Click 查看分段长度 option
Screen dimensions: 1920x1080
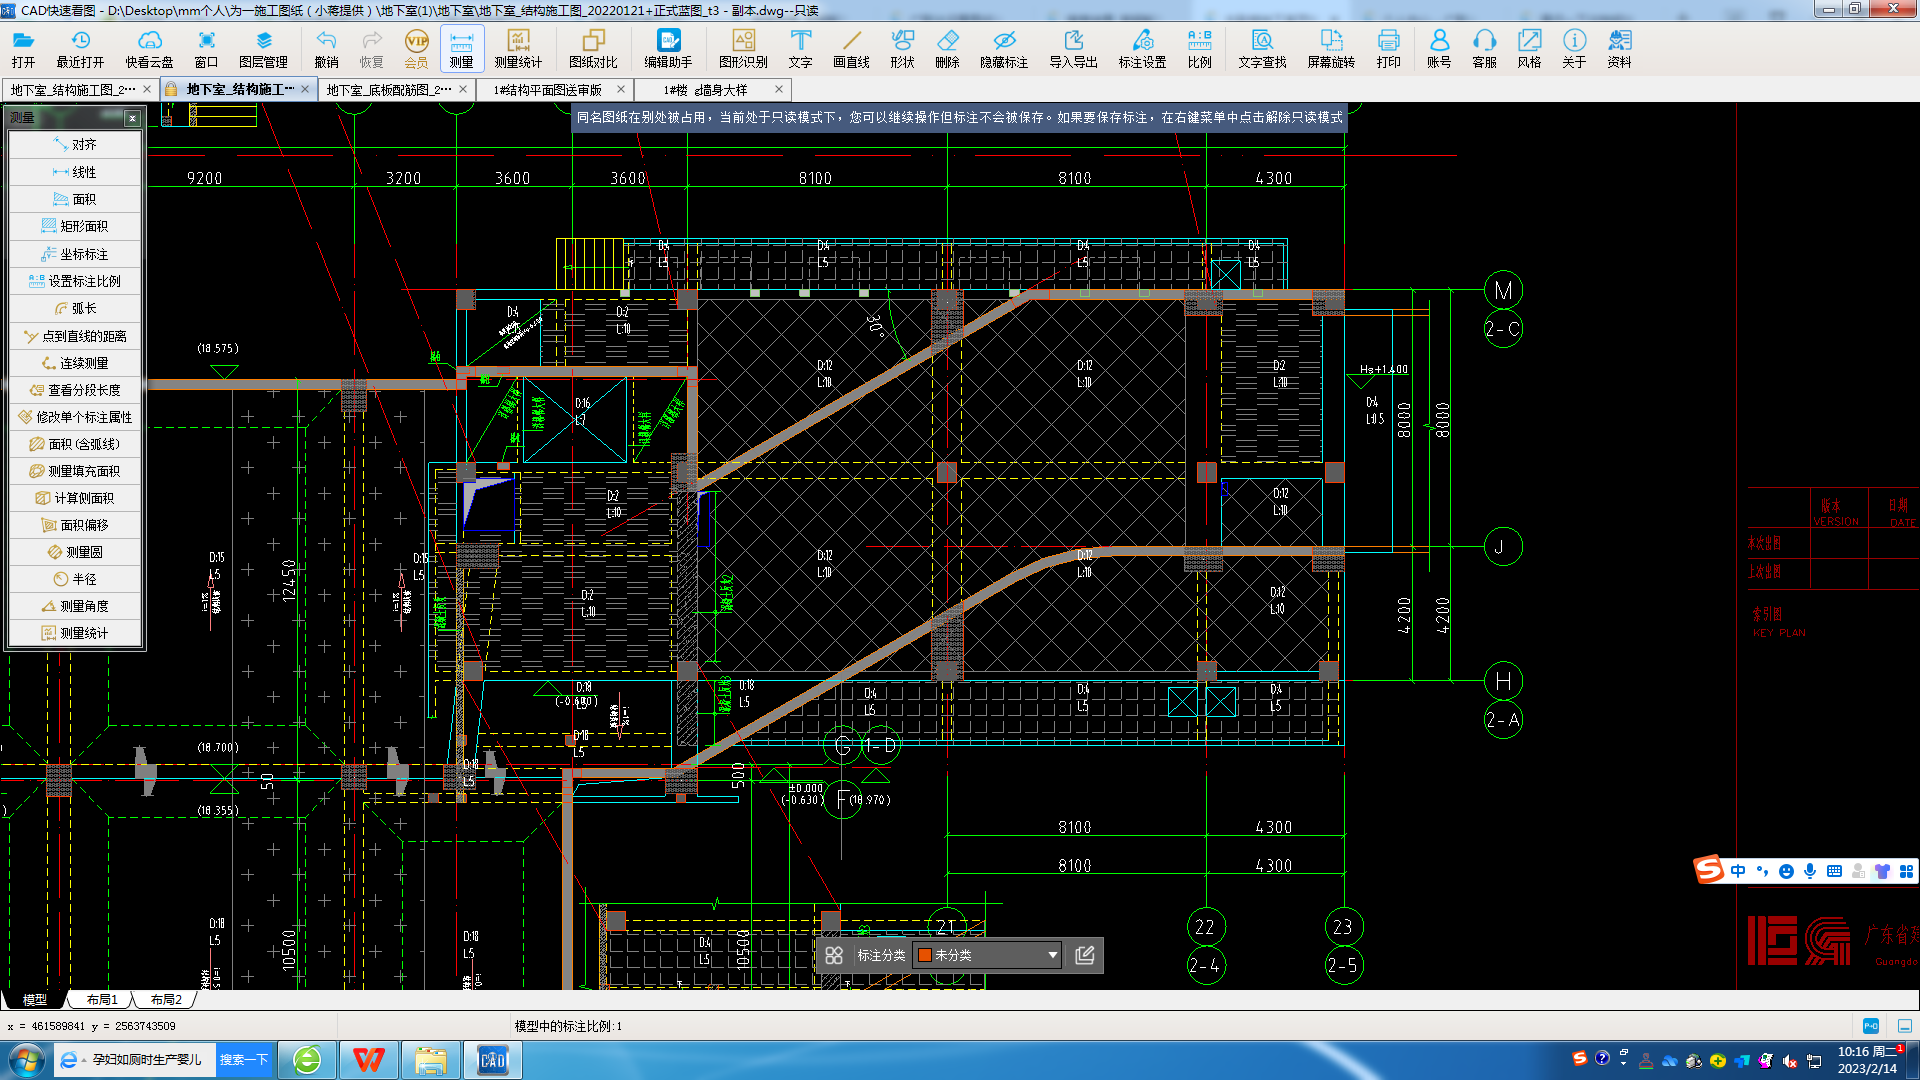click(75, 390)
